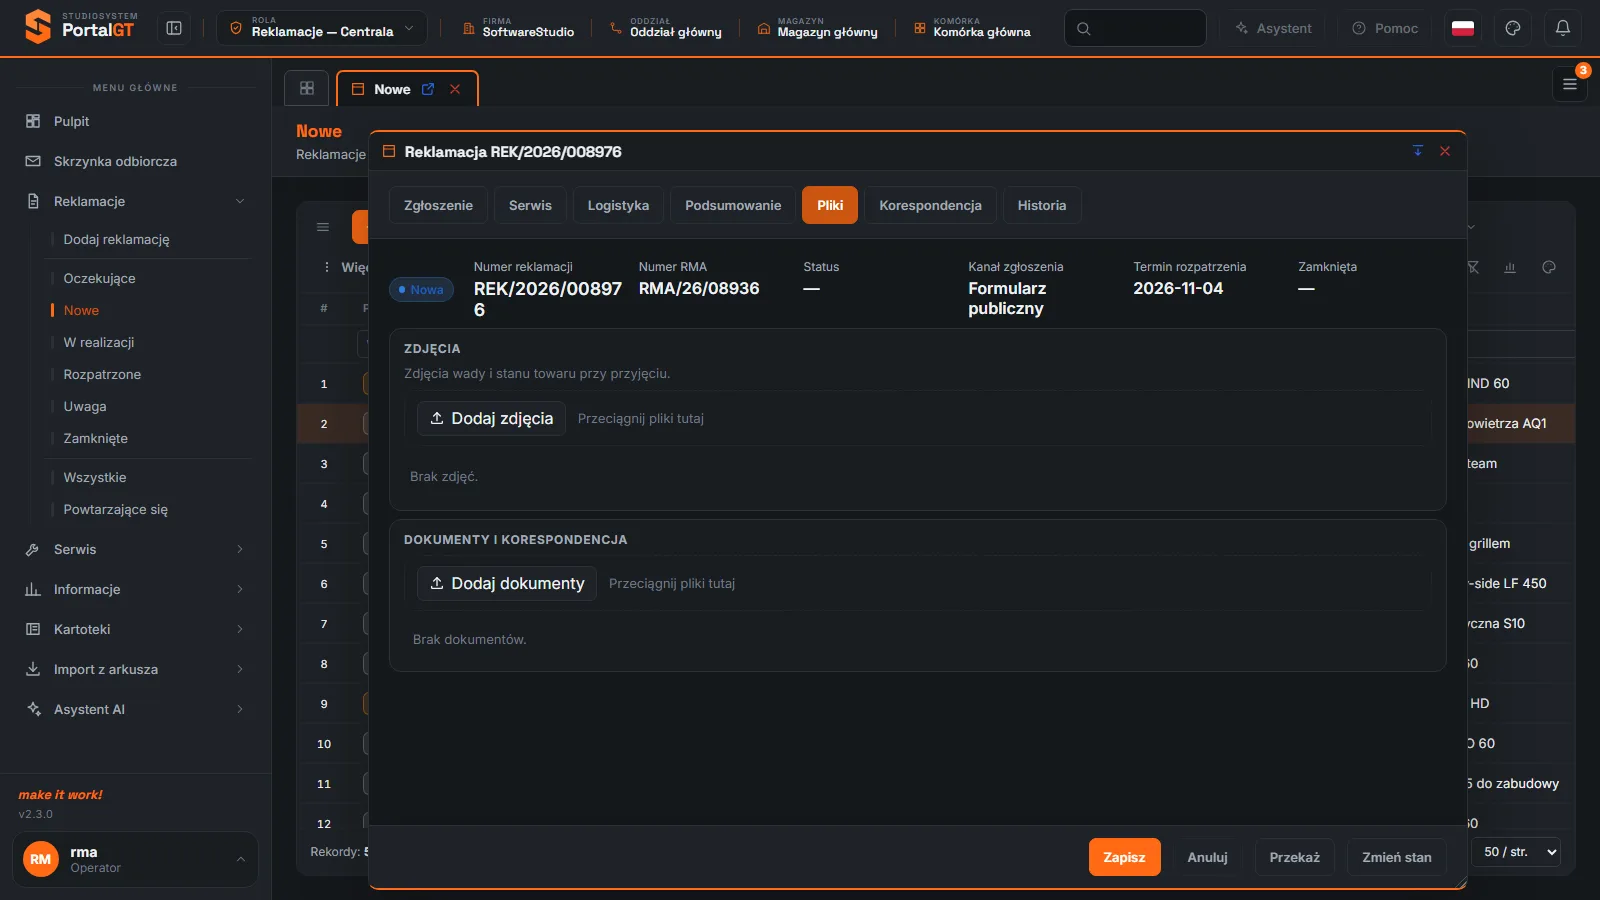Expand the Rola Reklamacje — Centrala dropdown
The height and width of the screenshot is (900, 1600).
(x=322, y=28)
